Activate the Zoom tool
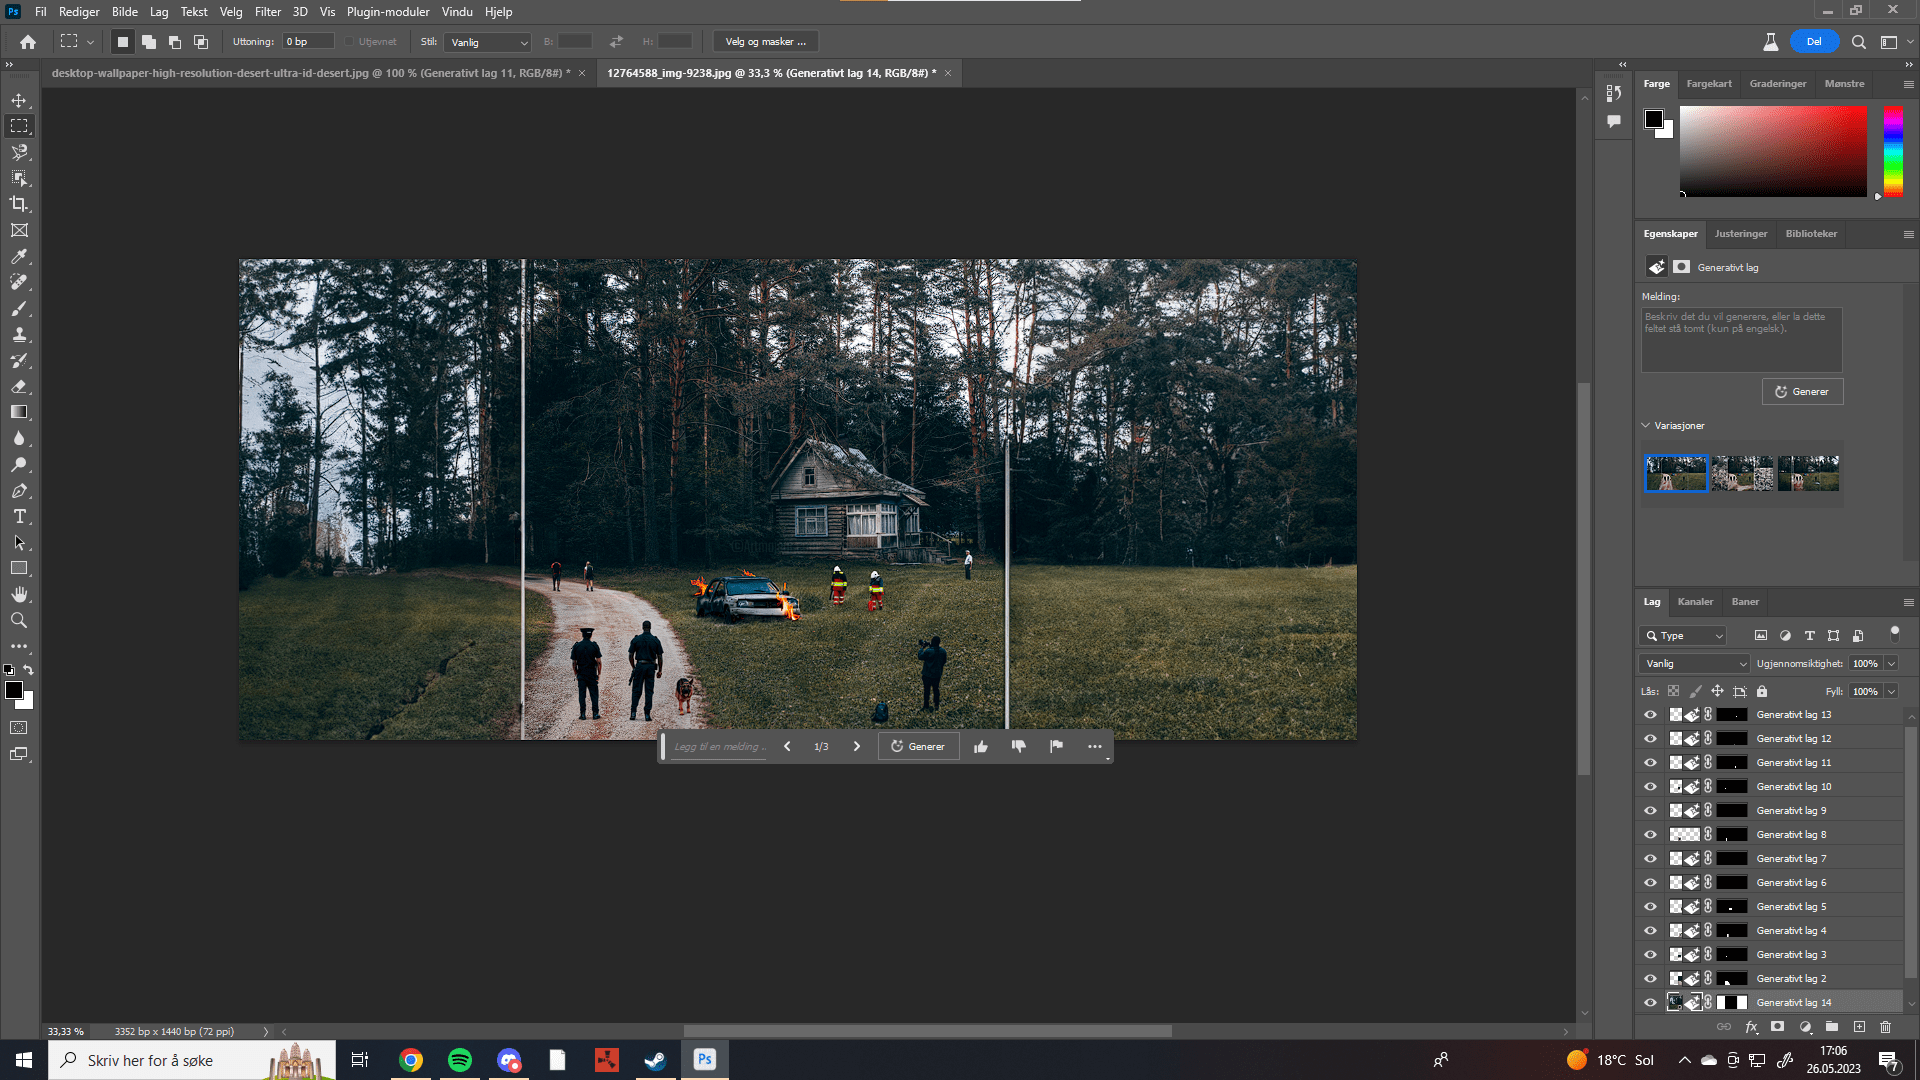Viewport: 1920px width, 1080px height. pyautogui.click(x=18, y=620)
